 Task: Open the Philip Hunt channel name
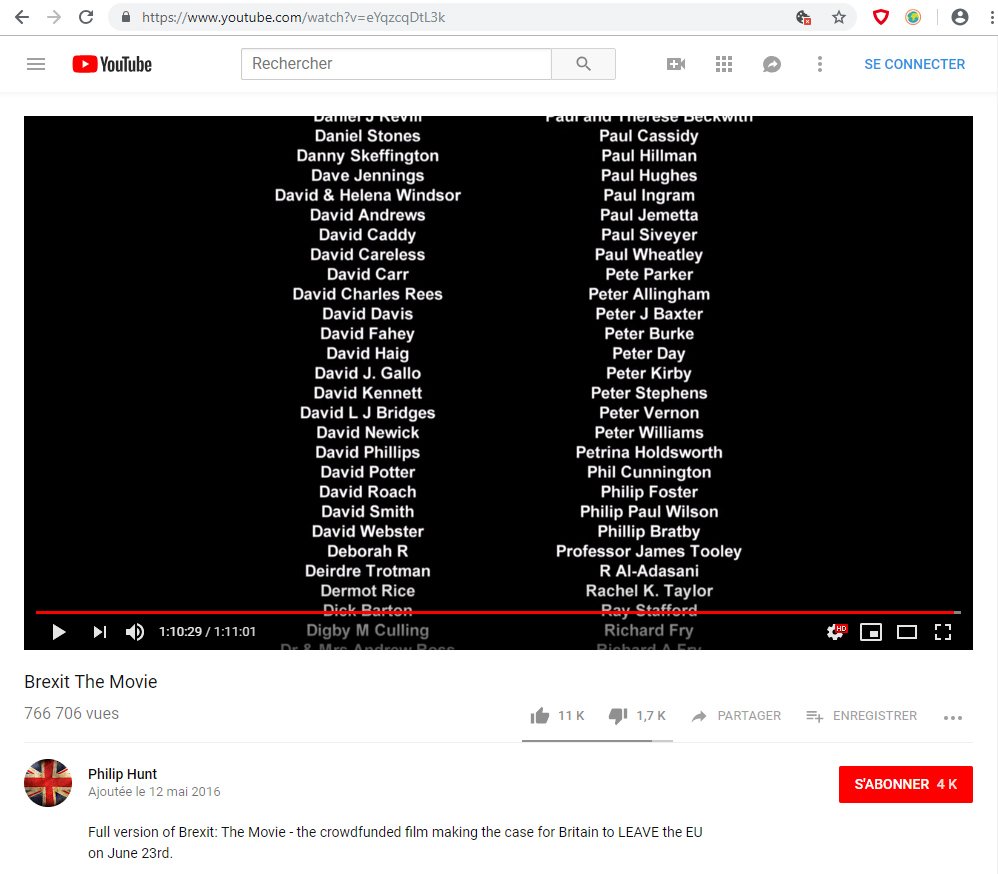(x=122, y=773)
